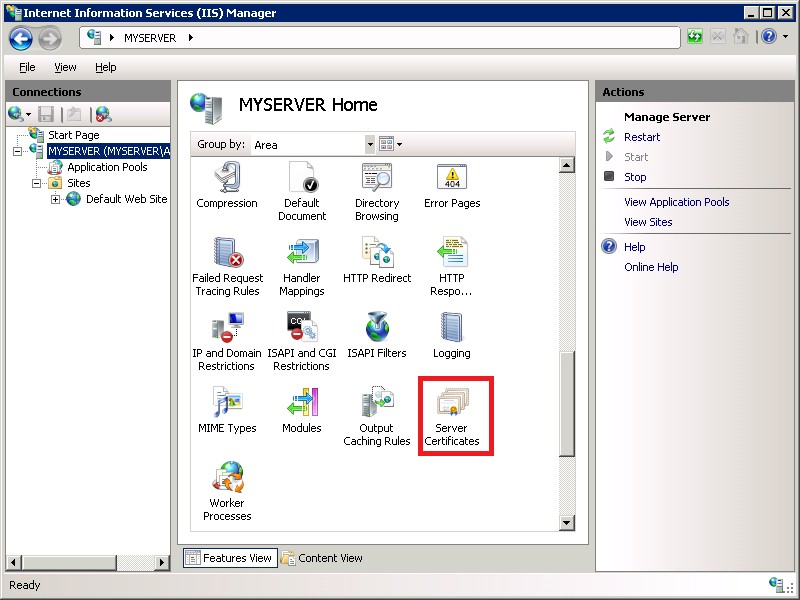Open ISAPI and CGI Restrictions

pos(302,341)
